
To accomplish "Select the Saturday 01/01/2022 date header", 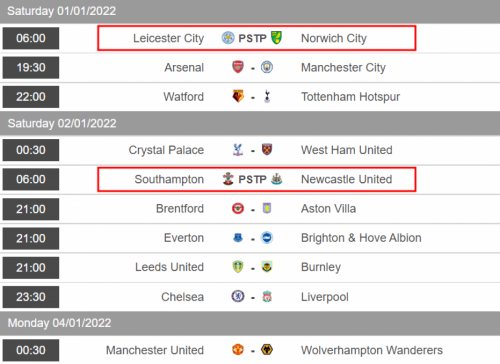I will (x=250, y=11).
